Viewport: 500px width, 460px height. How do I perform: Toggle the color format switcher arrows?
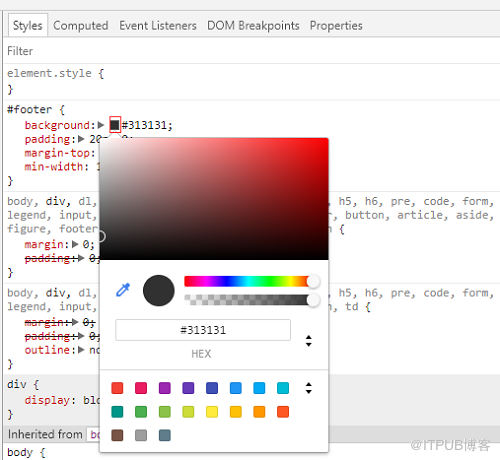point(309,341)
